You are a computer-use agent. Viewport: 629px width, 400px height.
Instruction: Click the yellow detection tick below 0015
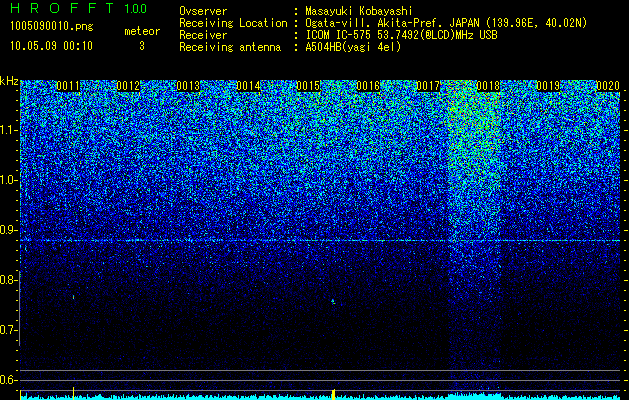(333, 393)
